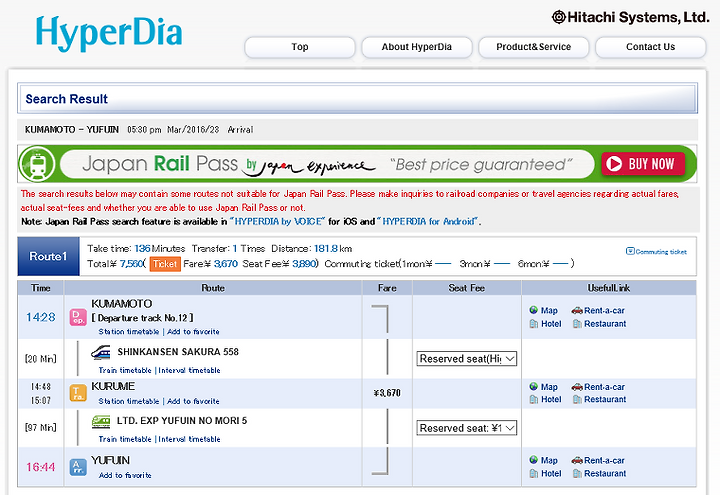Click the HyperDia logo
This screenshot has width=720, height=495.
[109, 33]
